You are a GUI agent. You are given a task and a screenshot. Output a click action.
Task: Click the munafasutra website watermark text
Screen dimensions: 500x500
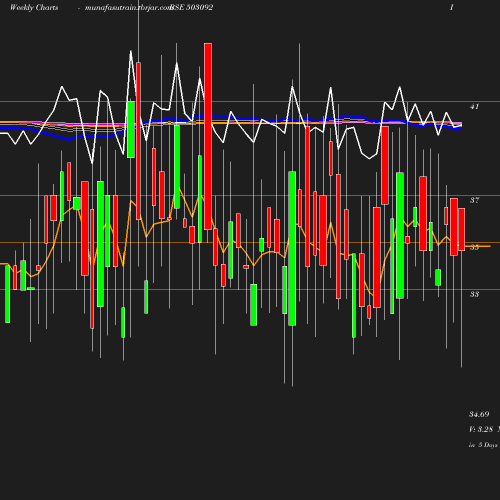point(128,8)
